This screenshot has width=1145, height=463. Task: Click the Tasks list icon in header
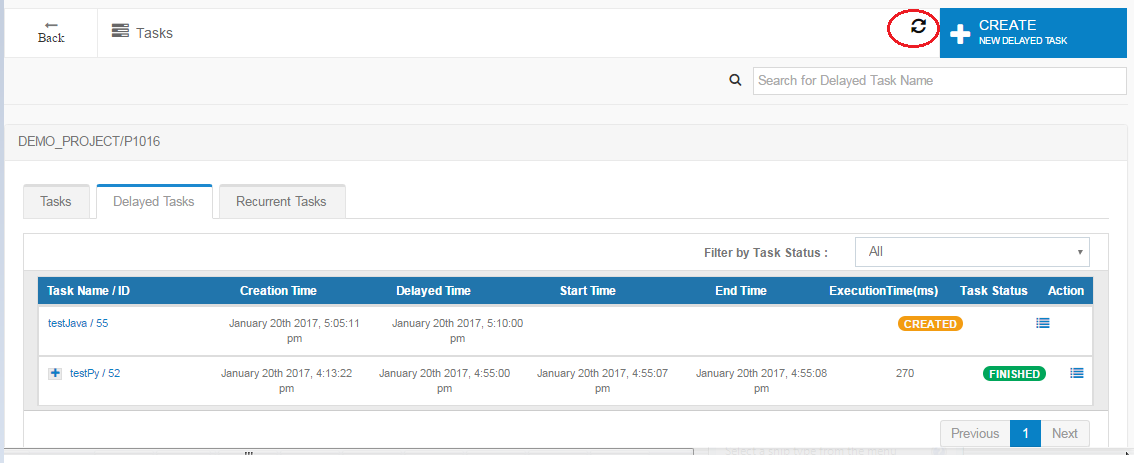point(120,31)
